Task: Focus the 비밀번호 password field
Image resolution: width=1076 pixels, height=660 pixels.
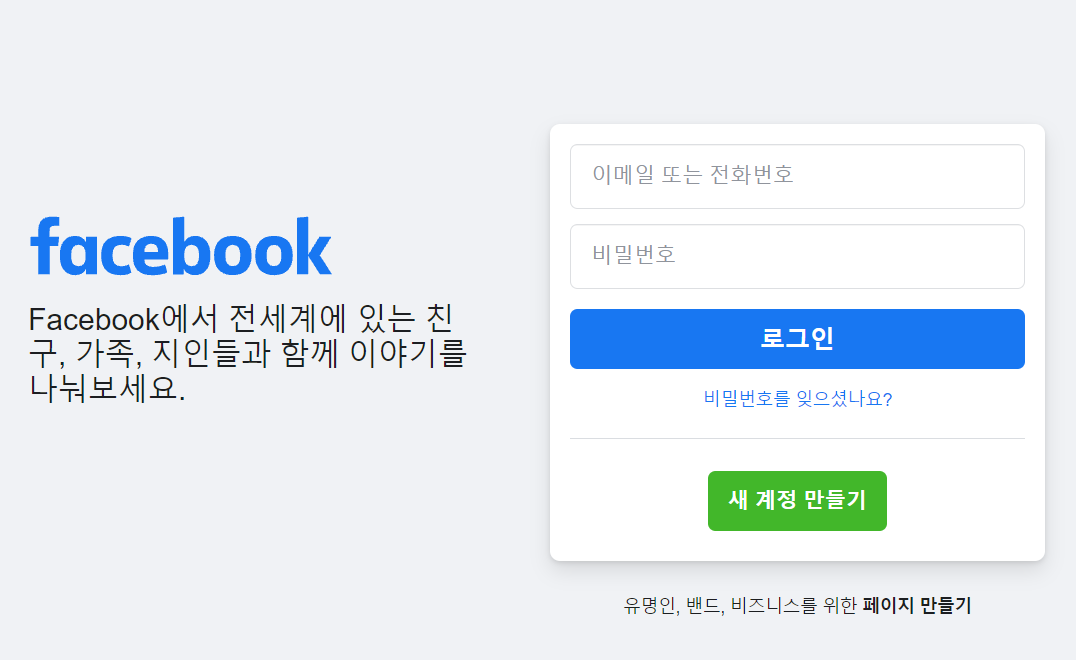Action: coord(797,257)
